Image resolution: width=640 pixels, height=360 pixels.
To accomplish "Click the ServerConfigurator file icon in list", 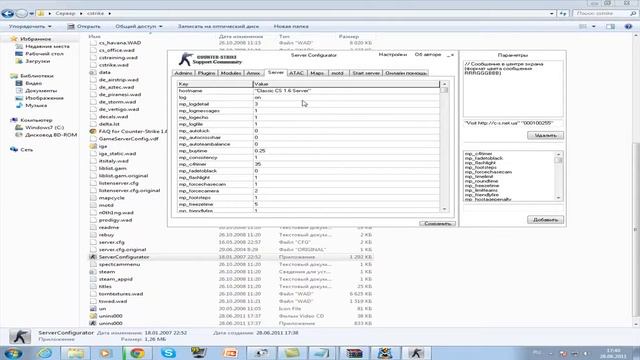I will [93, 257].
